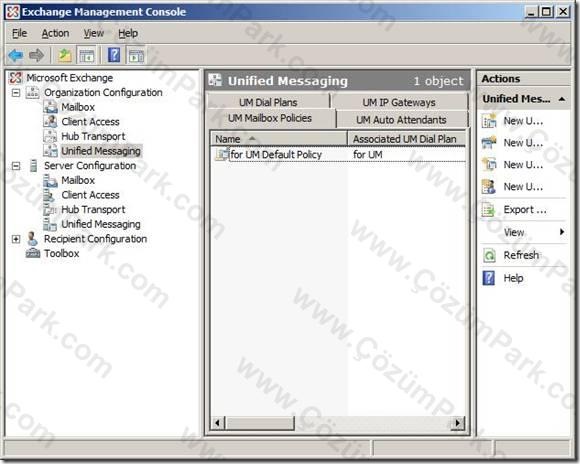This screenshot has width=580, height=464.
Task: Select Microsoft Exchange root label
Action: coord(70,78)
